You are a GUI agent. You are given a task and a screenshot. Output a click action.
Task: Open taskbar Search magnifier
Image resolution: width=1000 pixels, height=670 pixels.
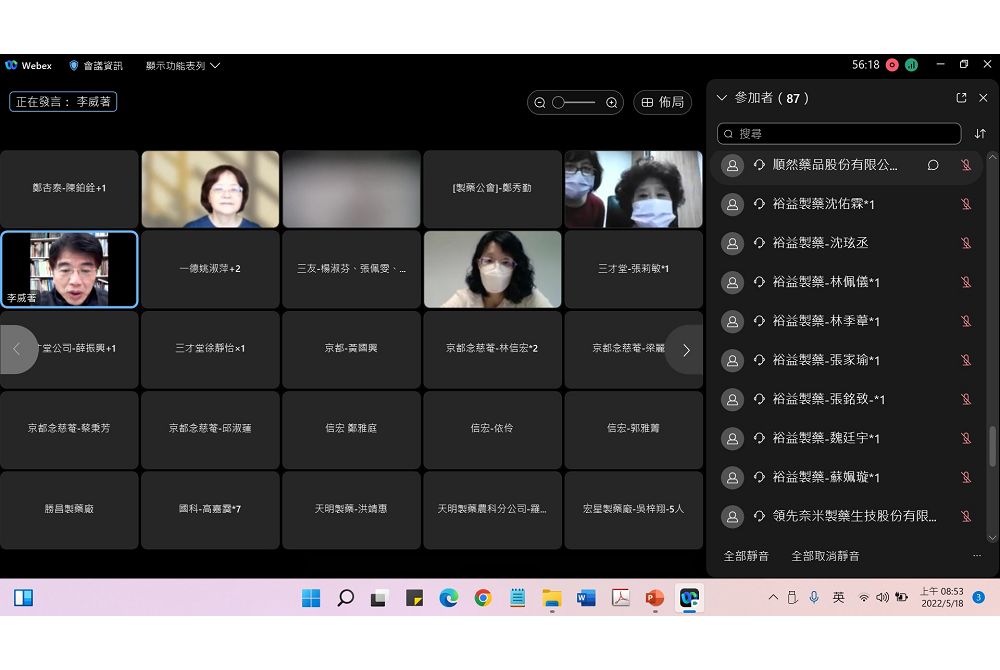point(346,598)
